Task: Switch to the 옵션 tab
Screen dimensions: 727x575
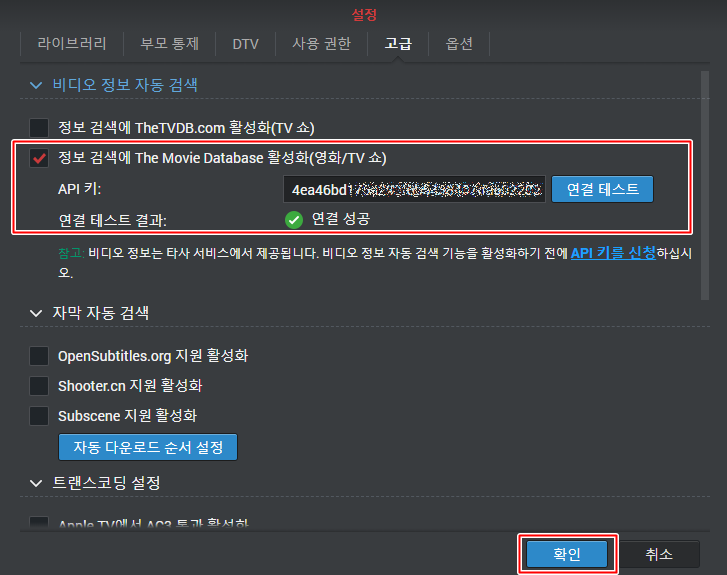Action: pos(459,44)
